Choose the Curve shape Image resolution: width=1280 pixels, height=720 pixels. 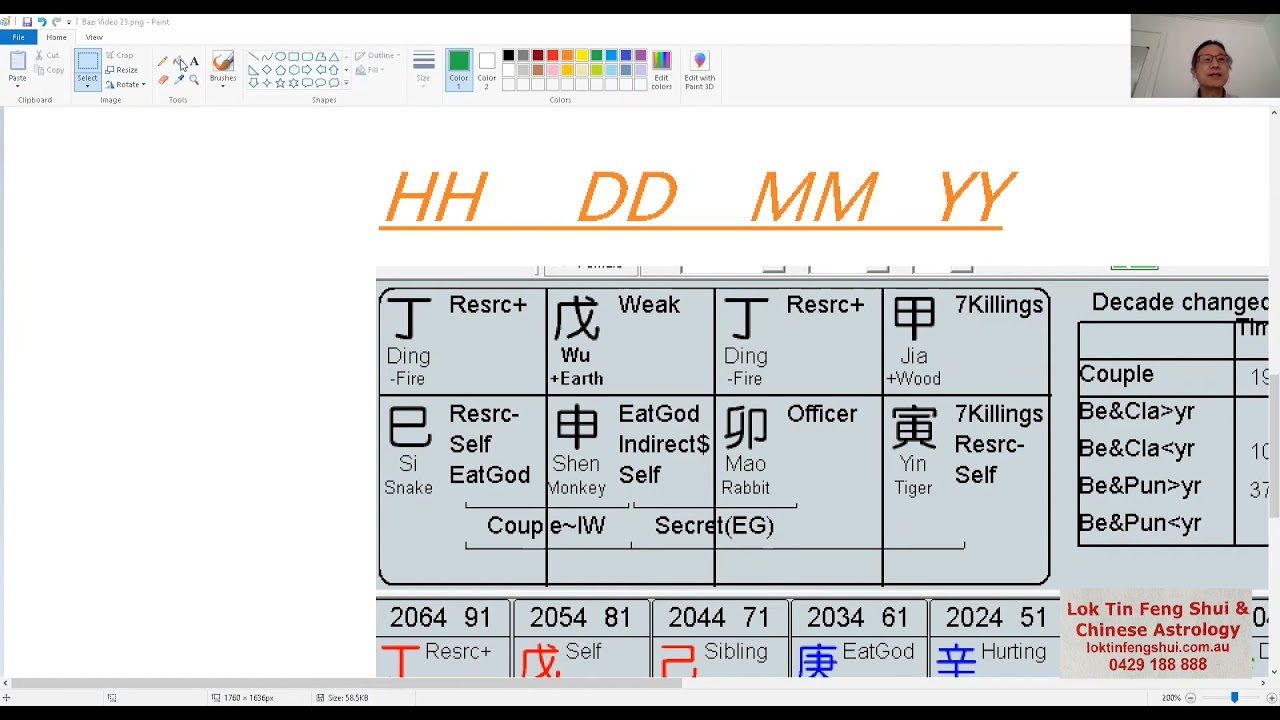point(266,57)
